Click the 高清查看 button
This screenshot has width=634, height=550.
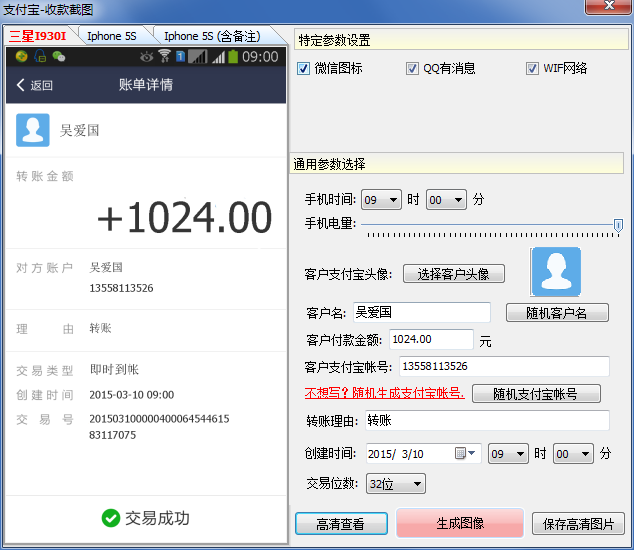coord(341,524)
